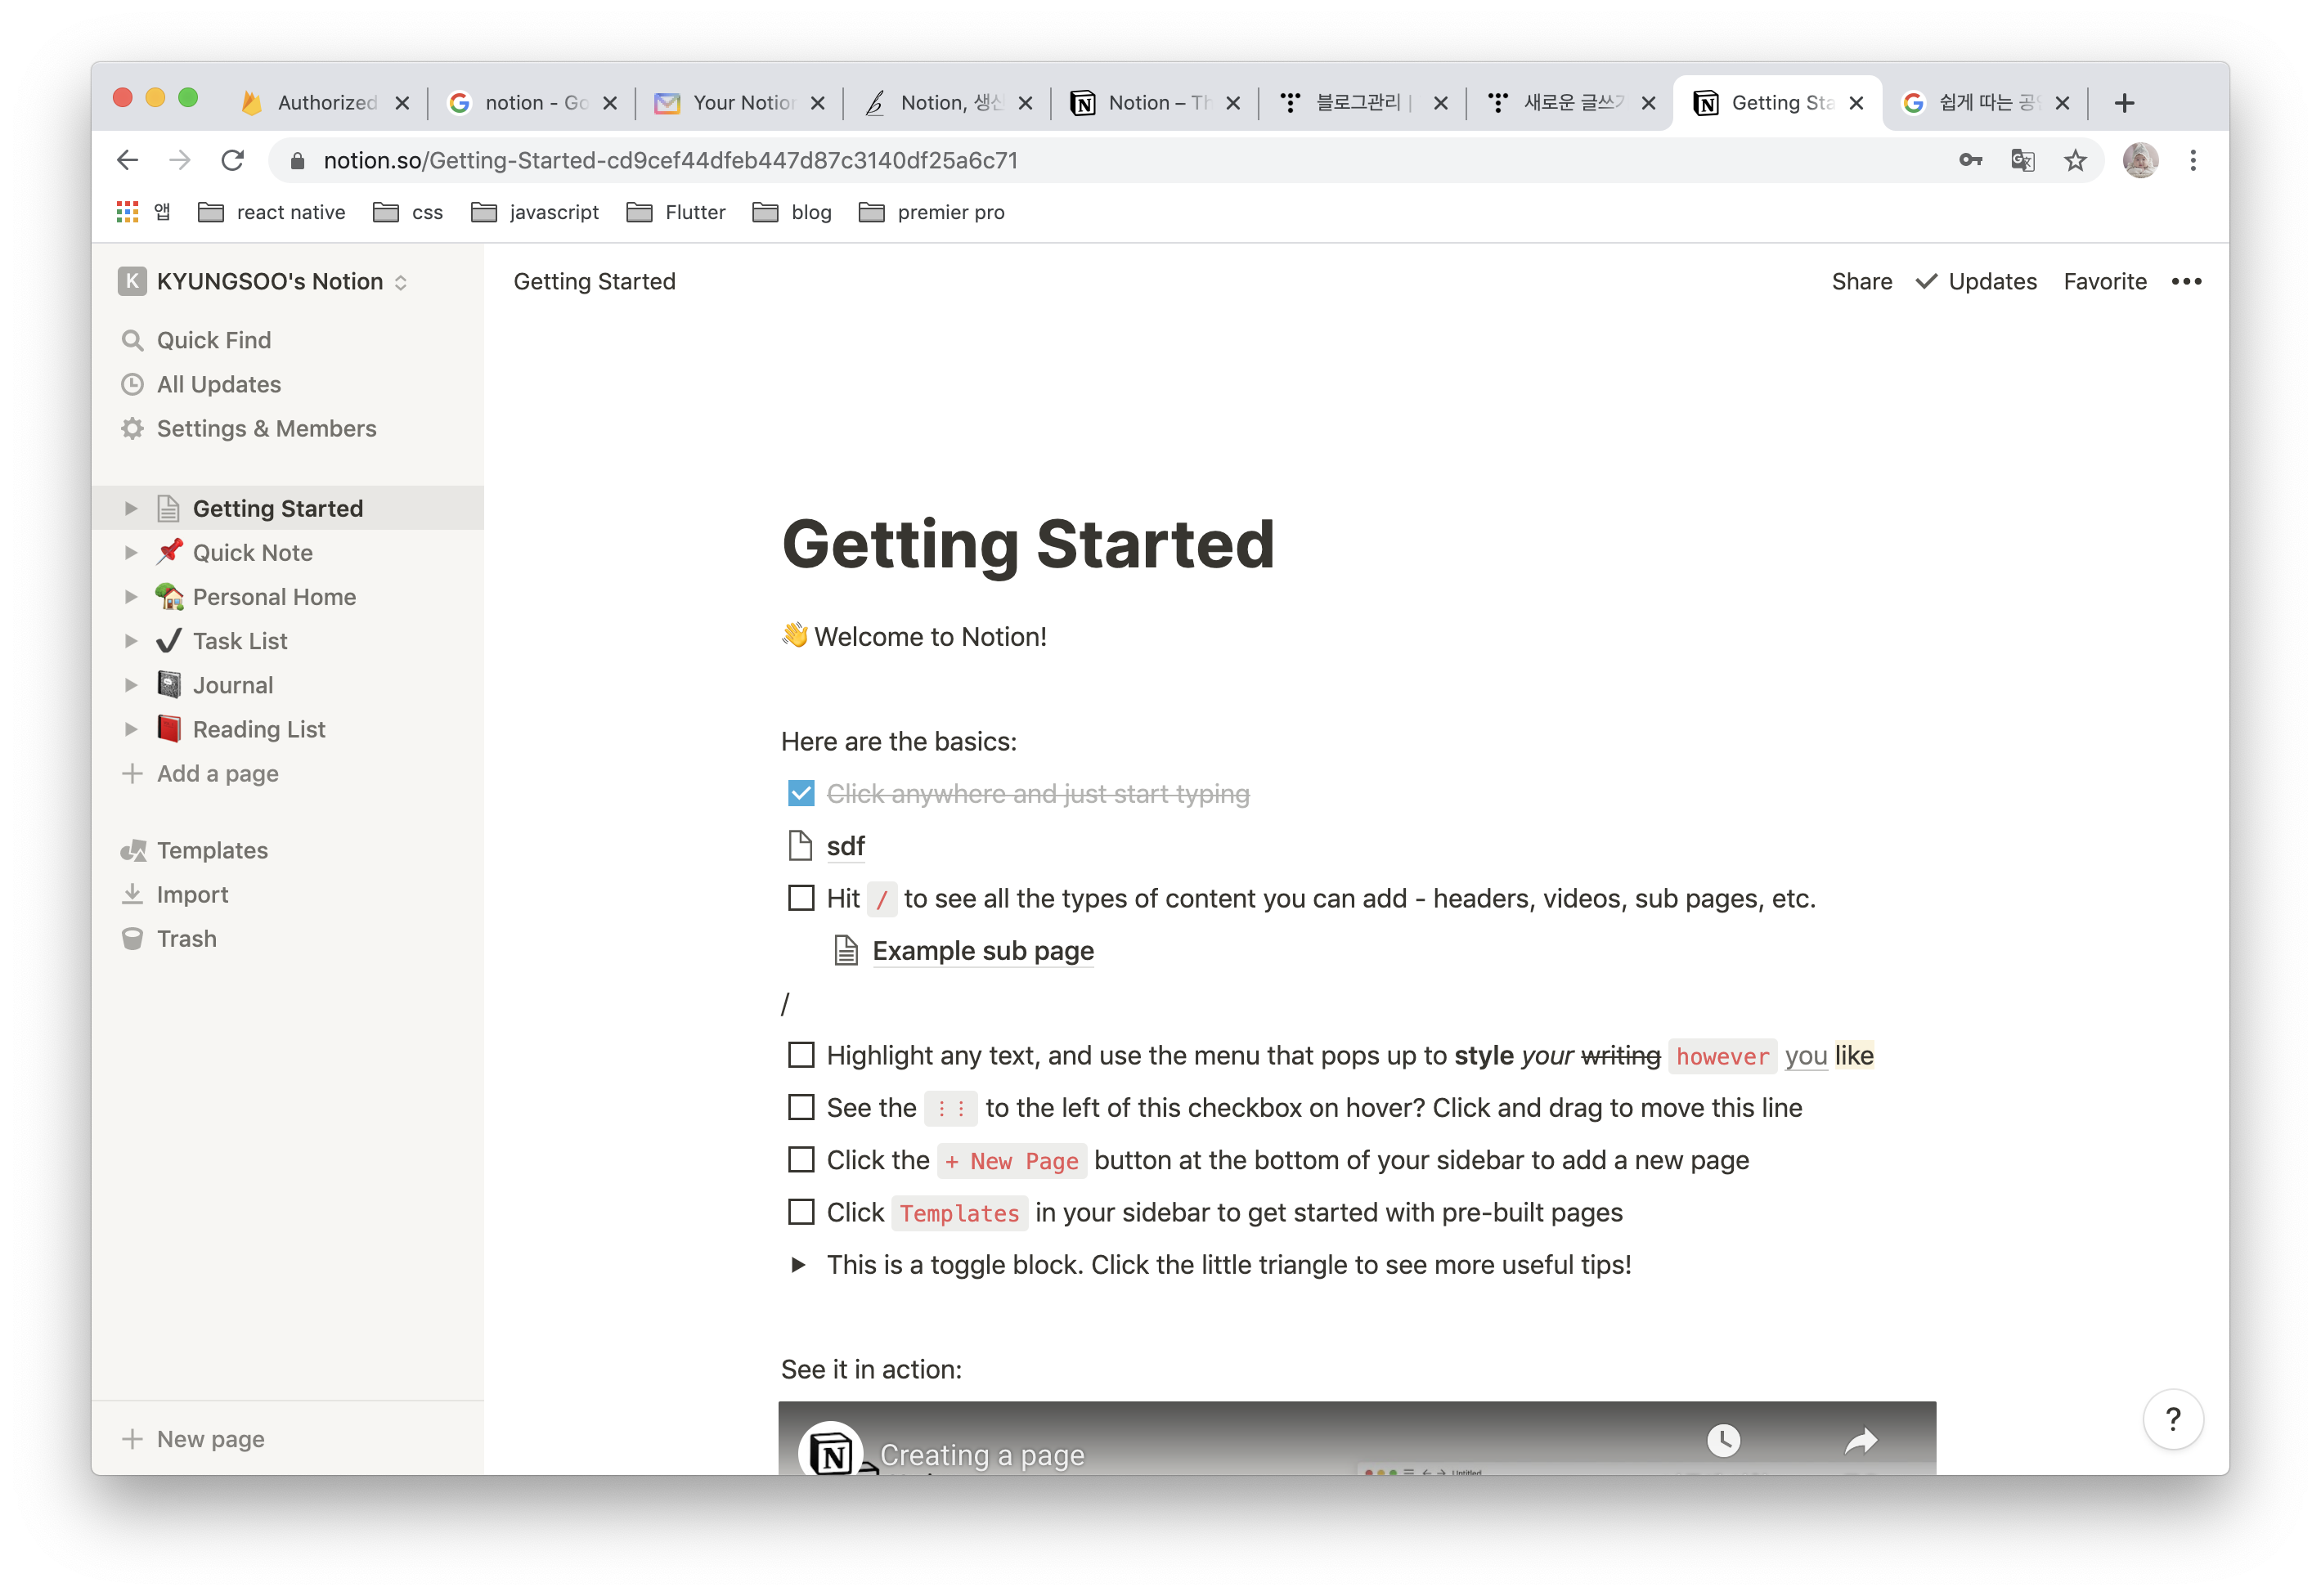Viewport: 2321px width, 1596px height.
Task: Open the help question mark button
Action: [x=2172, y=1419]
